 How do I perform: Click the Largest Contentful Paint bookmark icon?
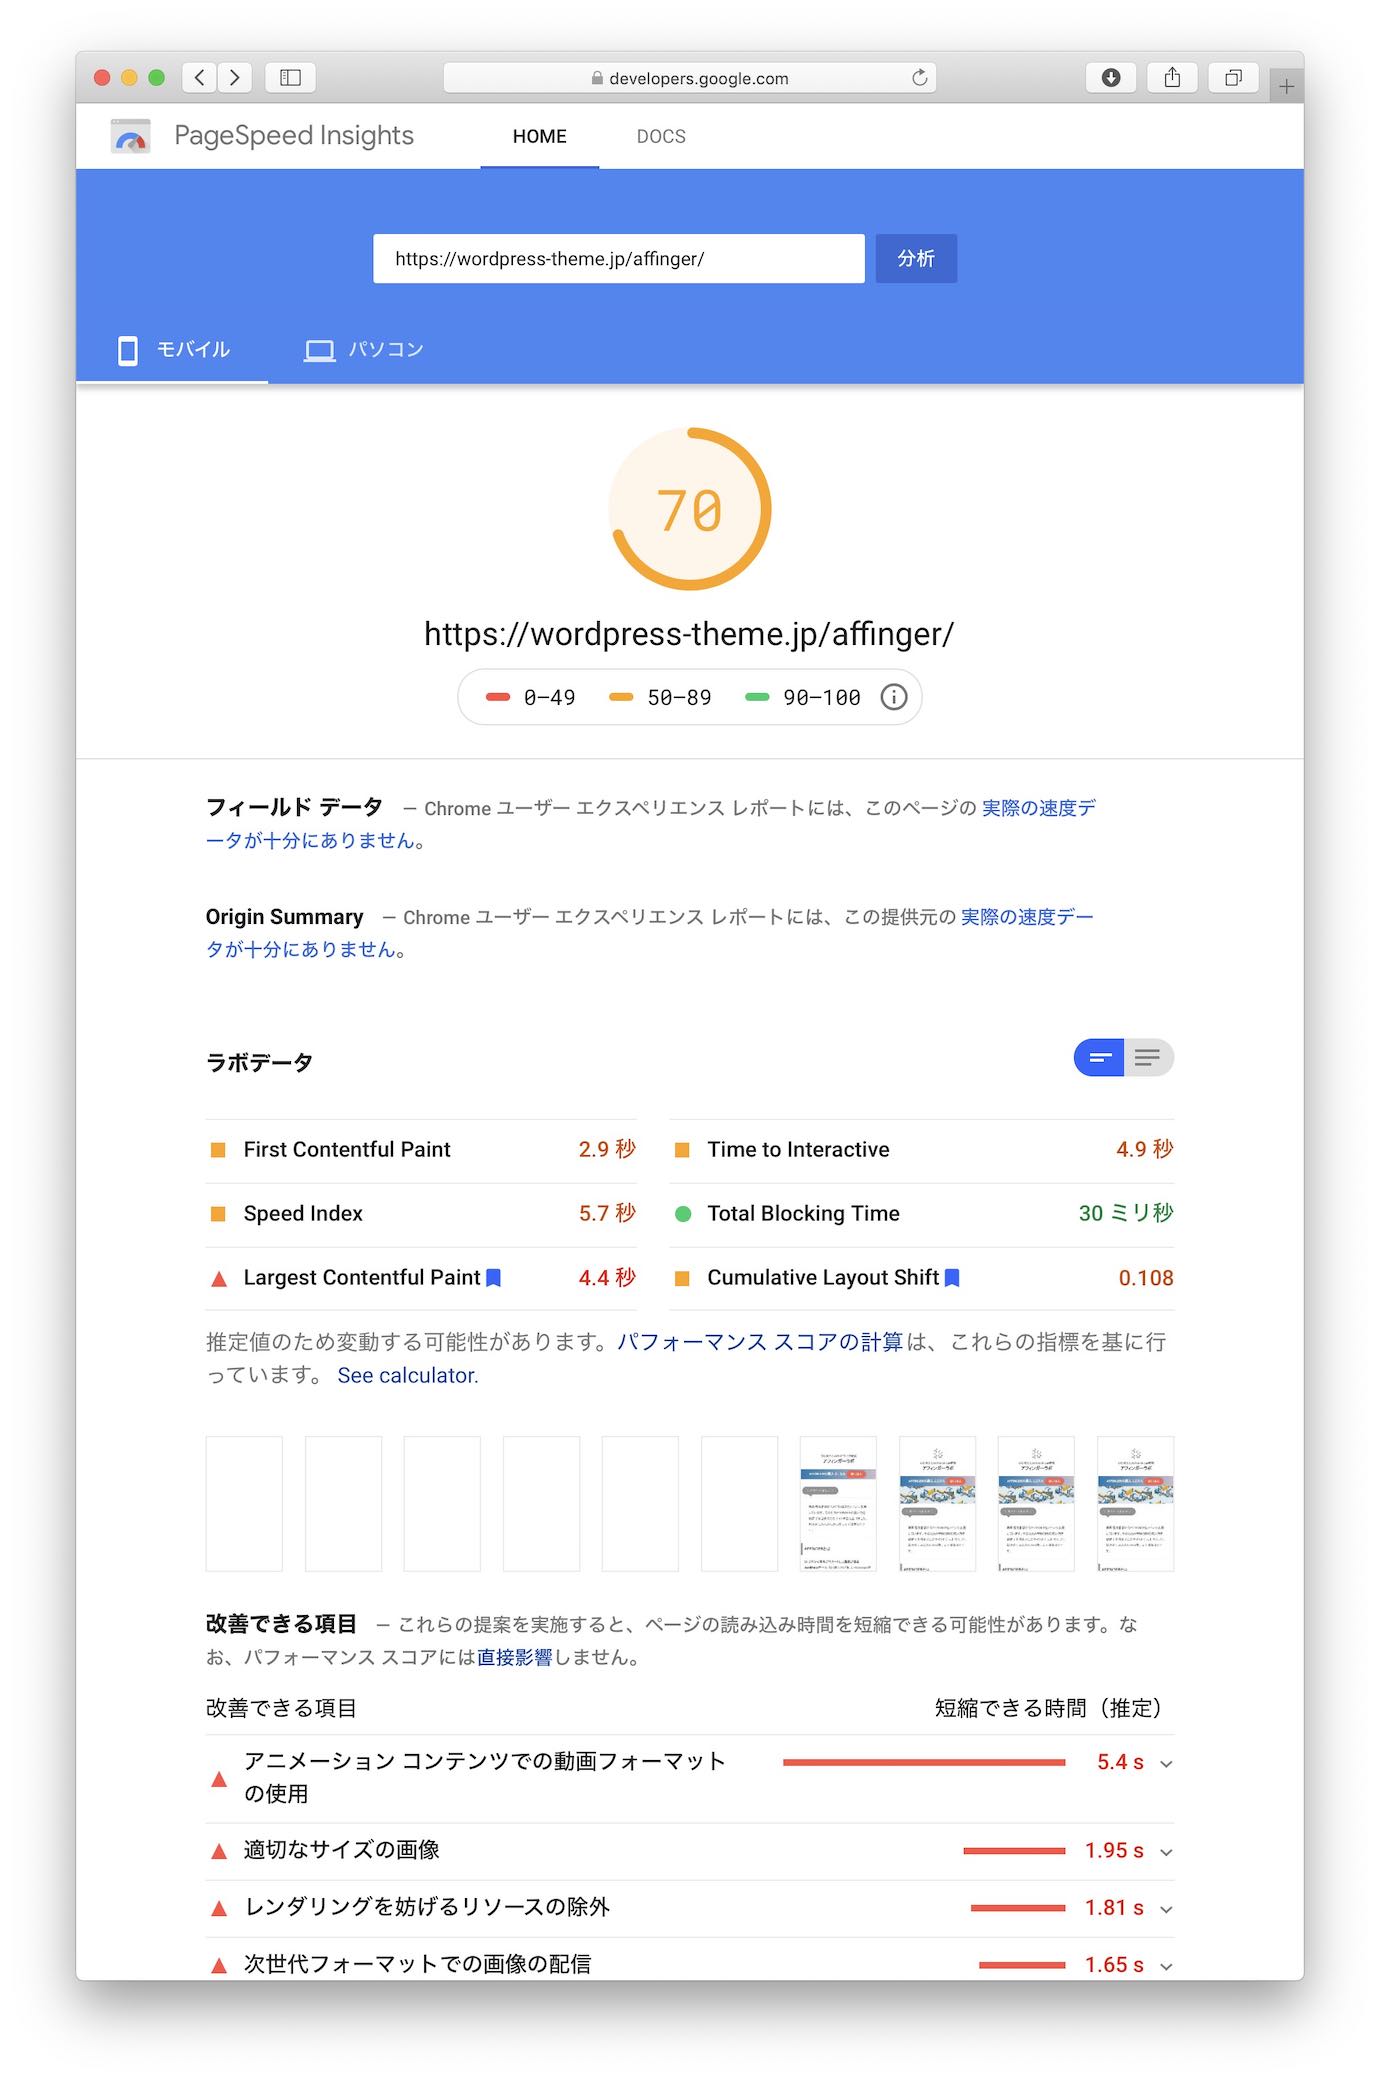493,1277
